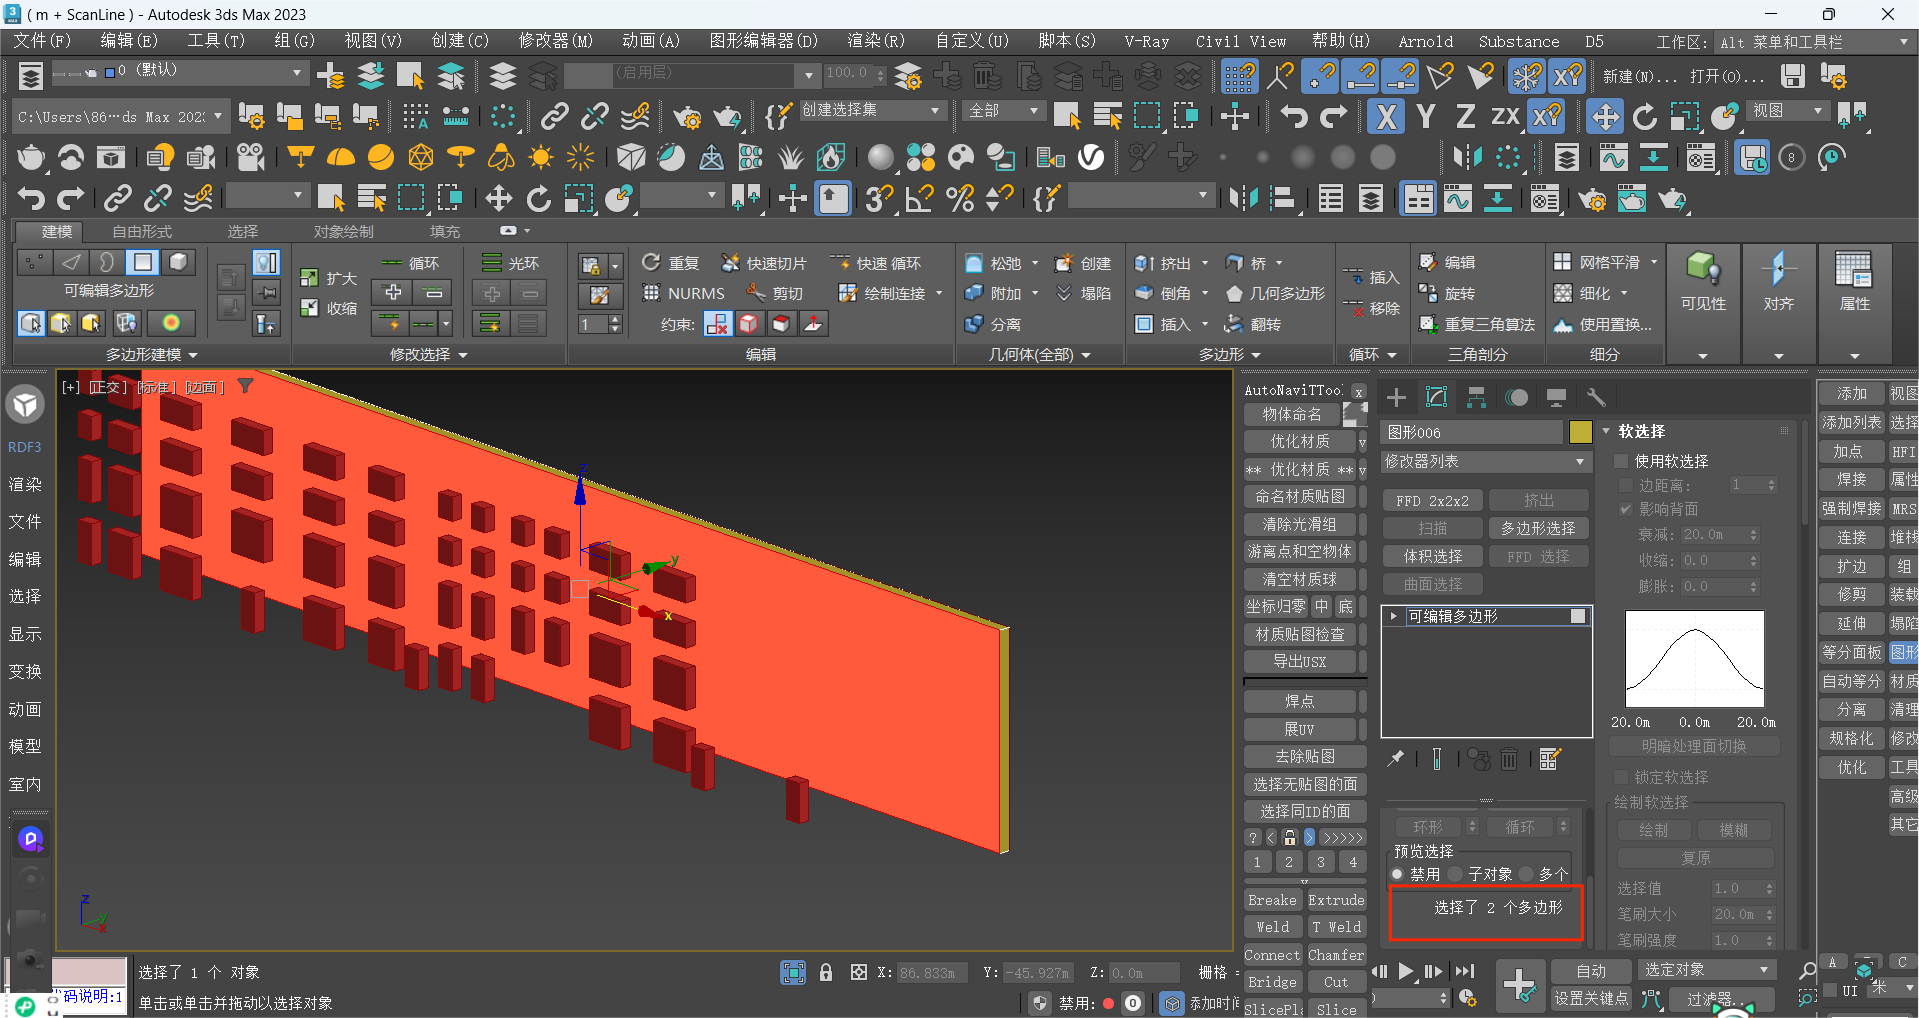The image size is (1919, 1018).
Task: Open the 文件(F) menu
Action: click(42, 41)
